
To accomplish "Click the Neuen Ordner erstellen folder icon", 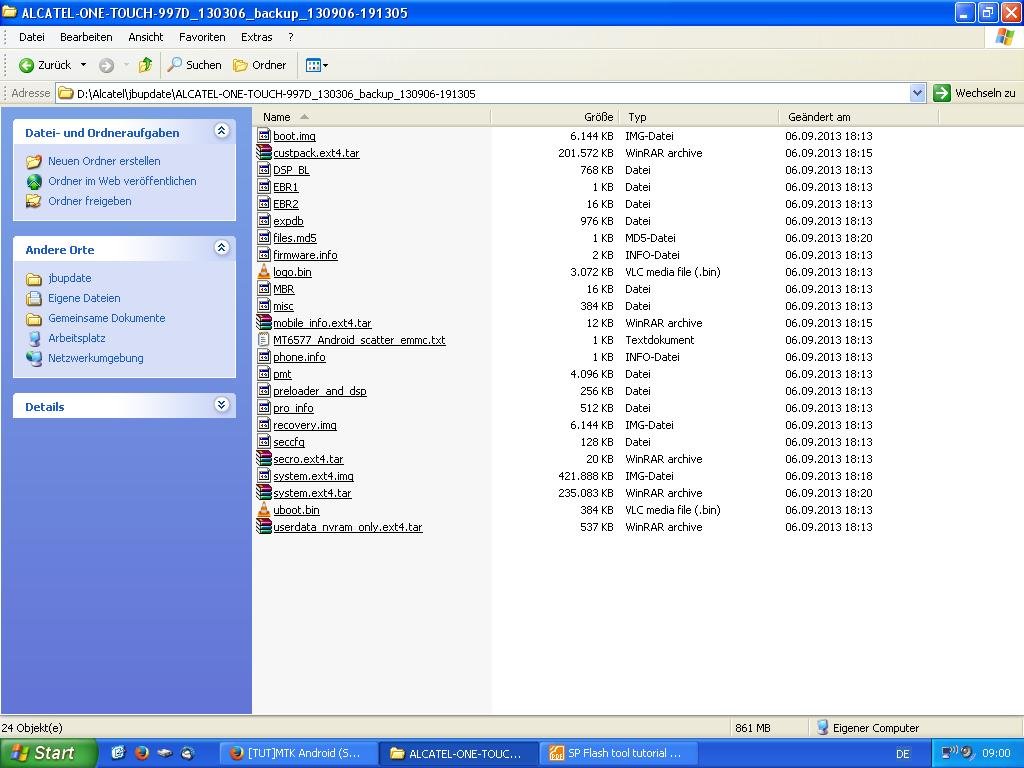I will pyautogui.click(x=34, y=161).
